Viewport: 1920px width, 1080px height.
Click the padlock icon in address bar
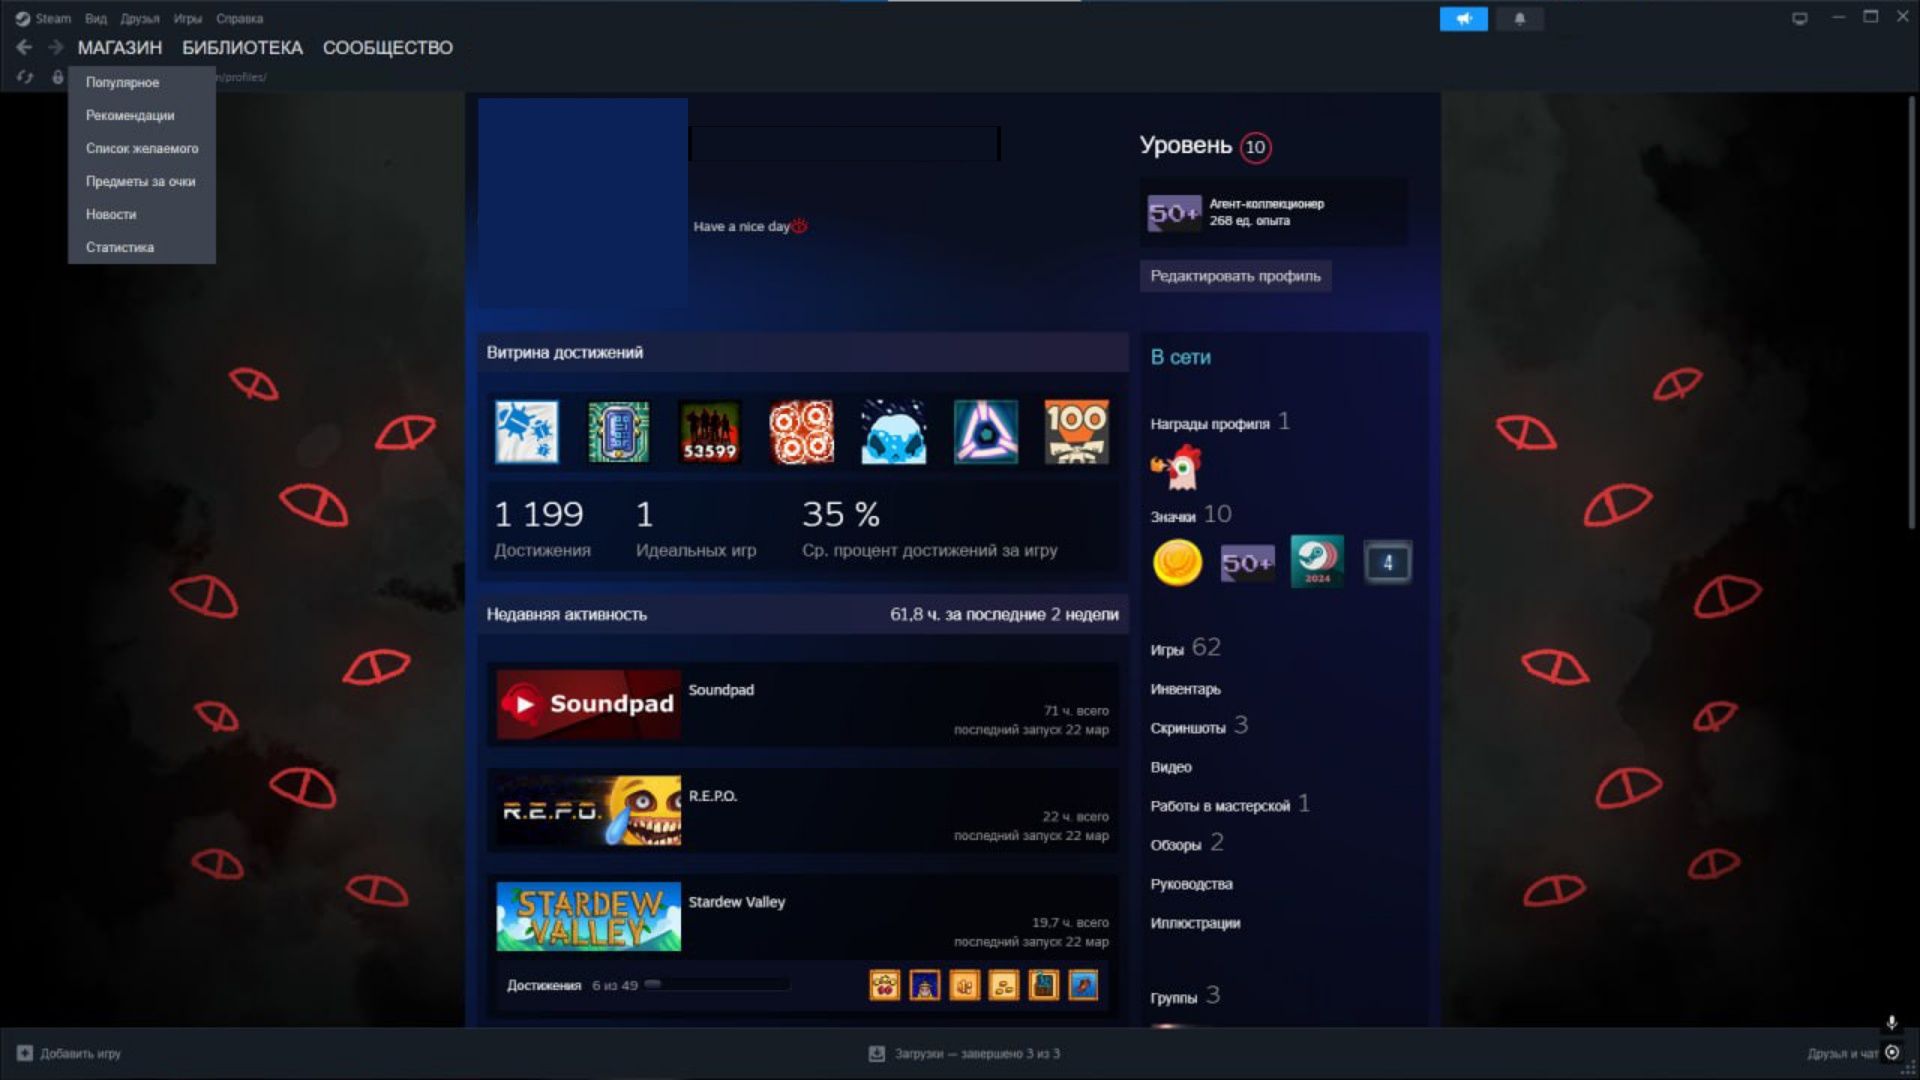pos(58,77)
